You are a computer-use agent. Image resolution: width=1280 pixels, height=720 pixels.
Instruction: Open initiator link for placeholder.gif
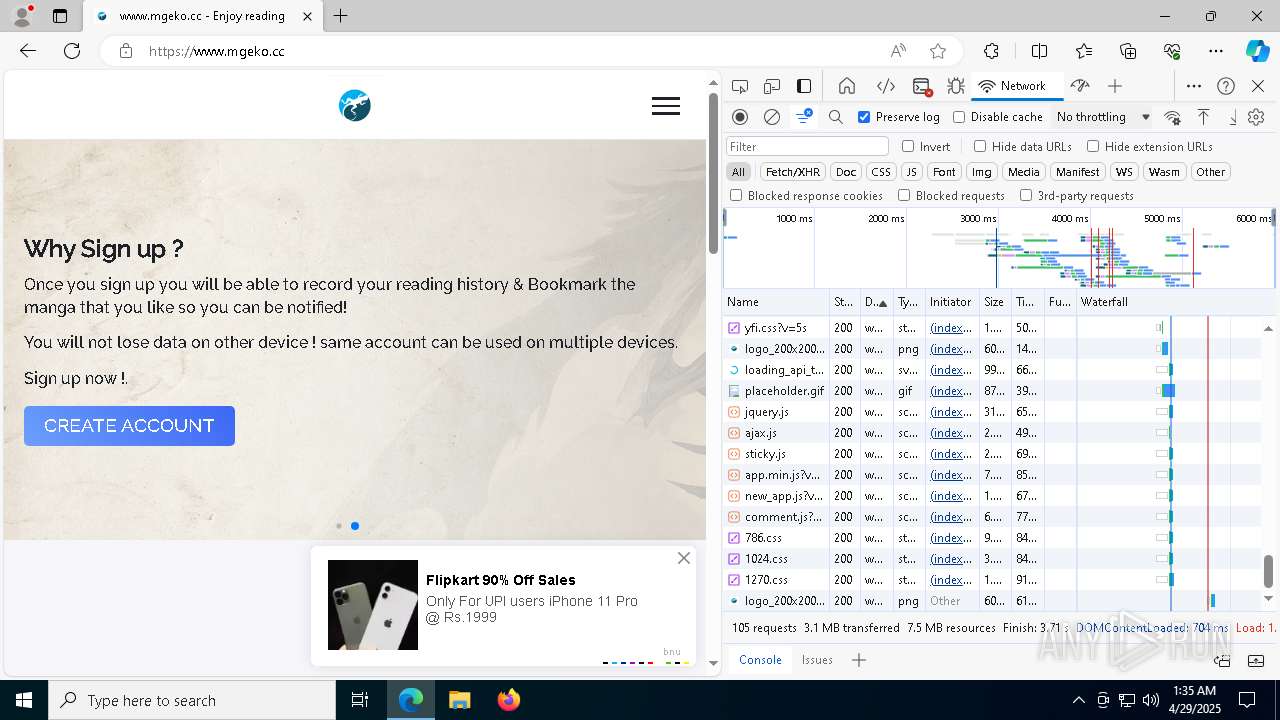click(x=951, y=391)
